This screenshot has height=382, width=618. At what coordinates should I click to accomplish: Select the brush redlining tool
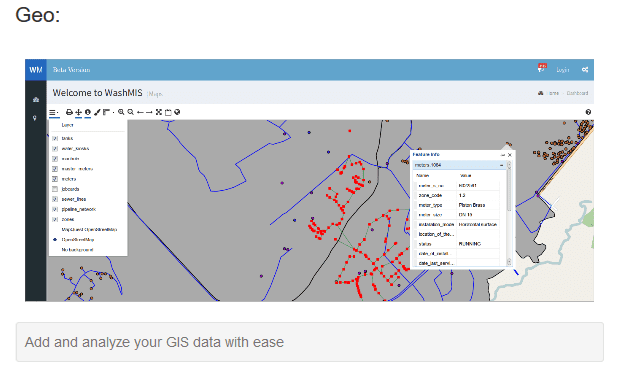97,112
